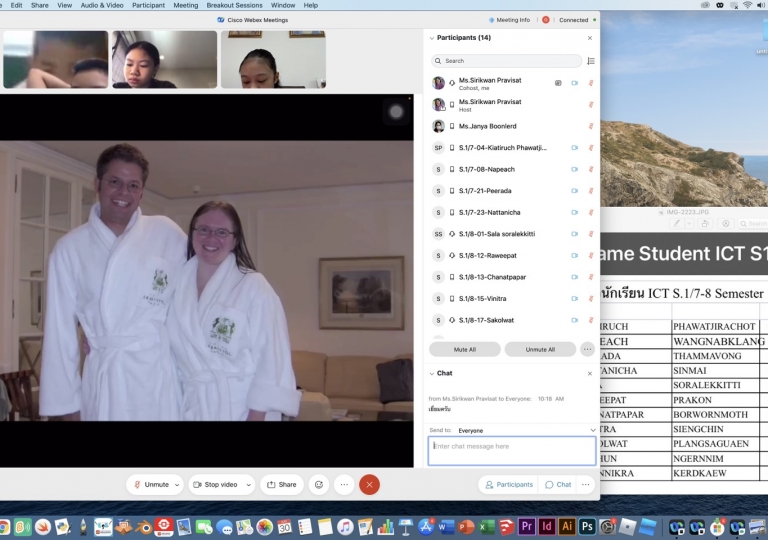This screenshot has height=540, width=768.
Task: Click the Unmute All button
Action: tap(540, 349)
